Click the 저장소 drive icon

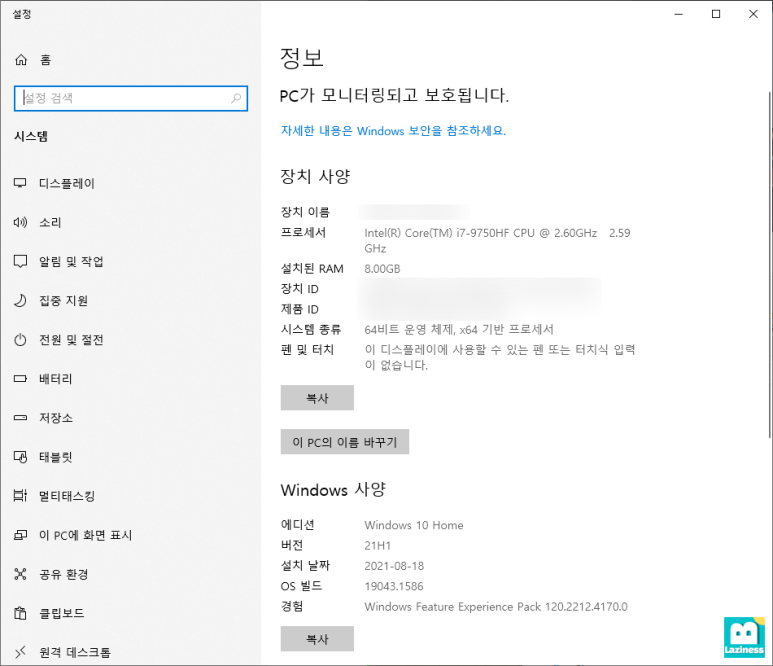point(20,418)
